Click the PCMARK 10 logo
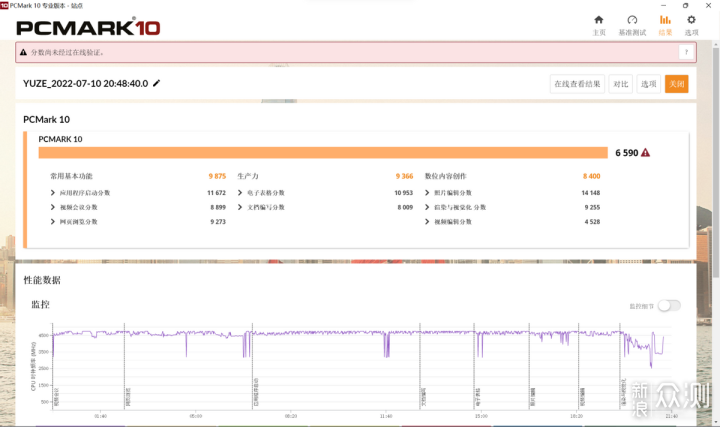Screen dimensions: 720x427 [88, 28]
